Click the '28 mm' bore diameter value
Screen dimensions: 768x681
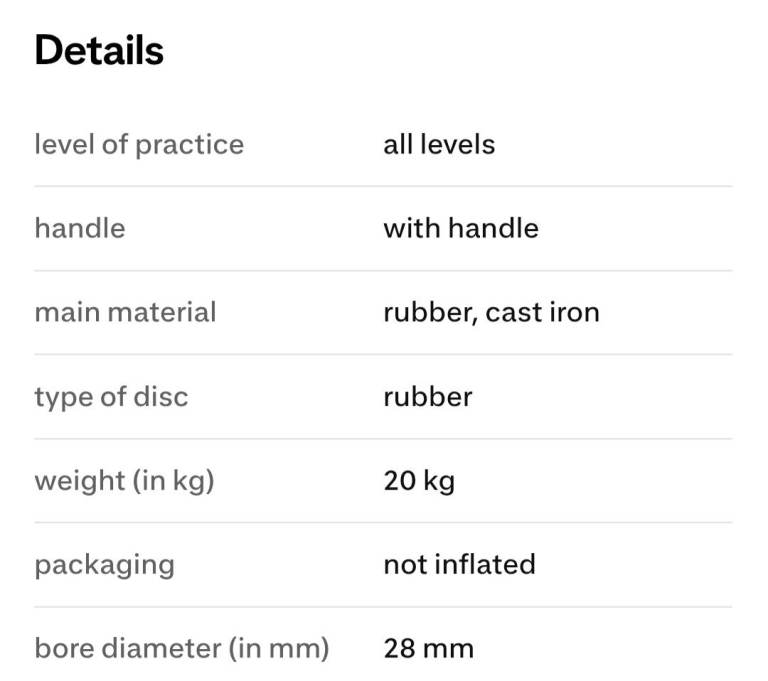[428, 648]
